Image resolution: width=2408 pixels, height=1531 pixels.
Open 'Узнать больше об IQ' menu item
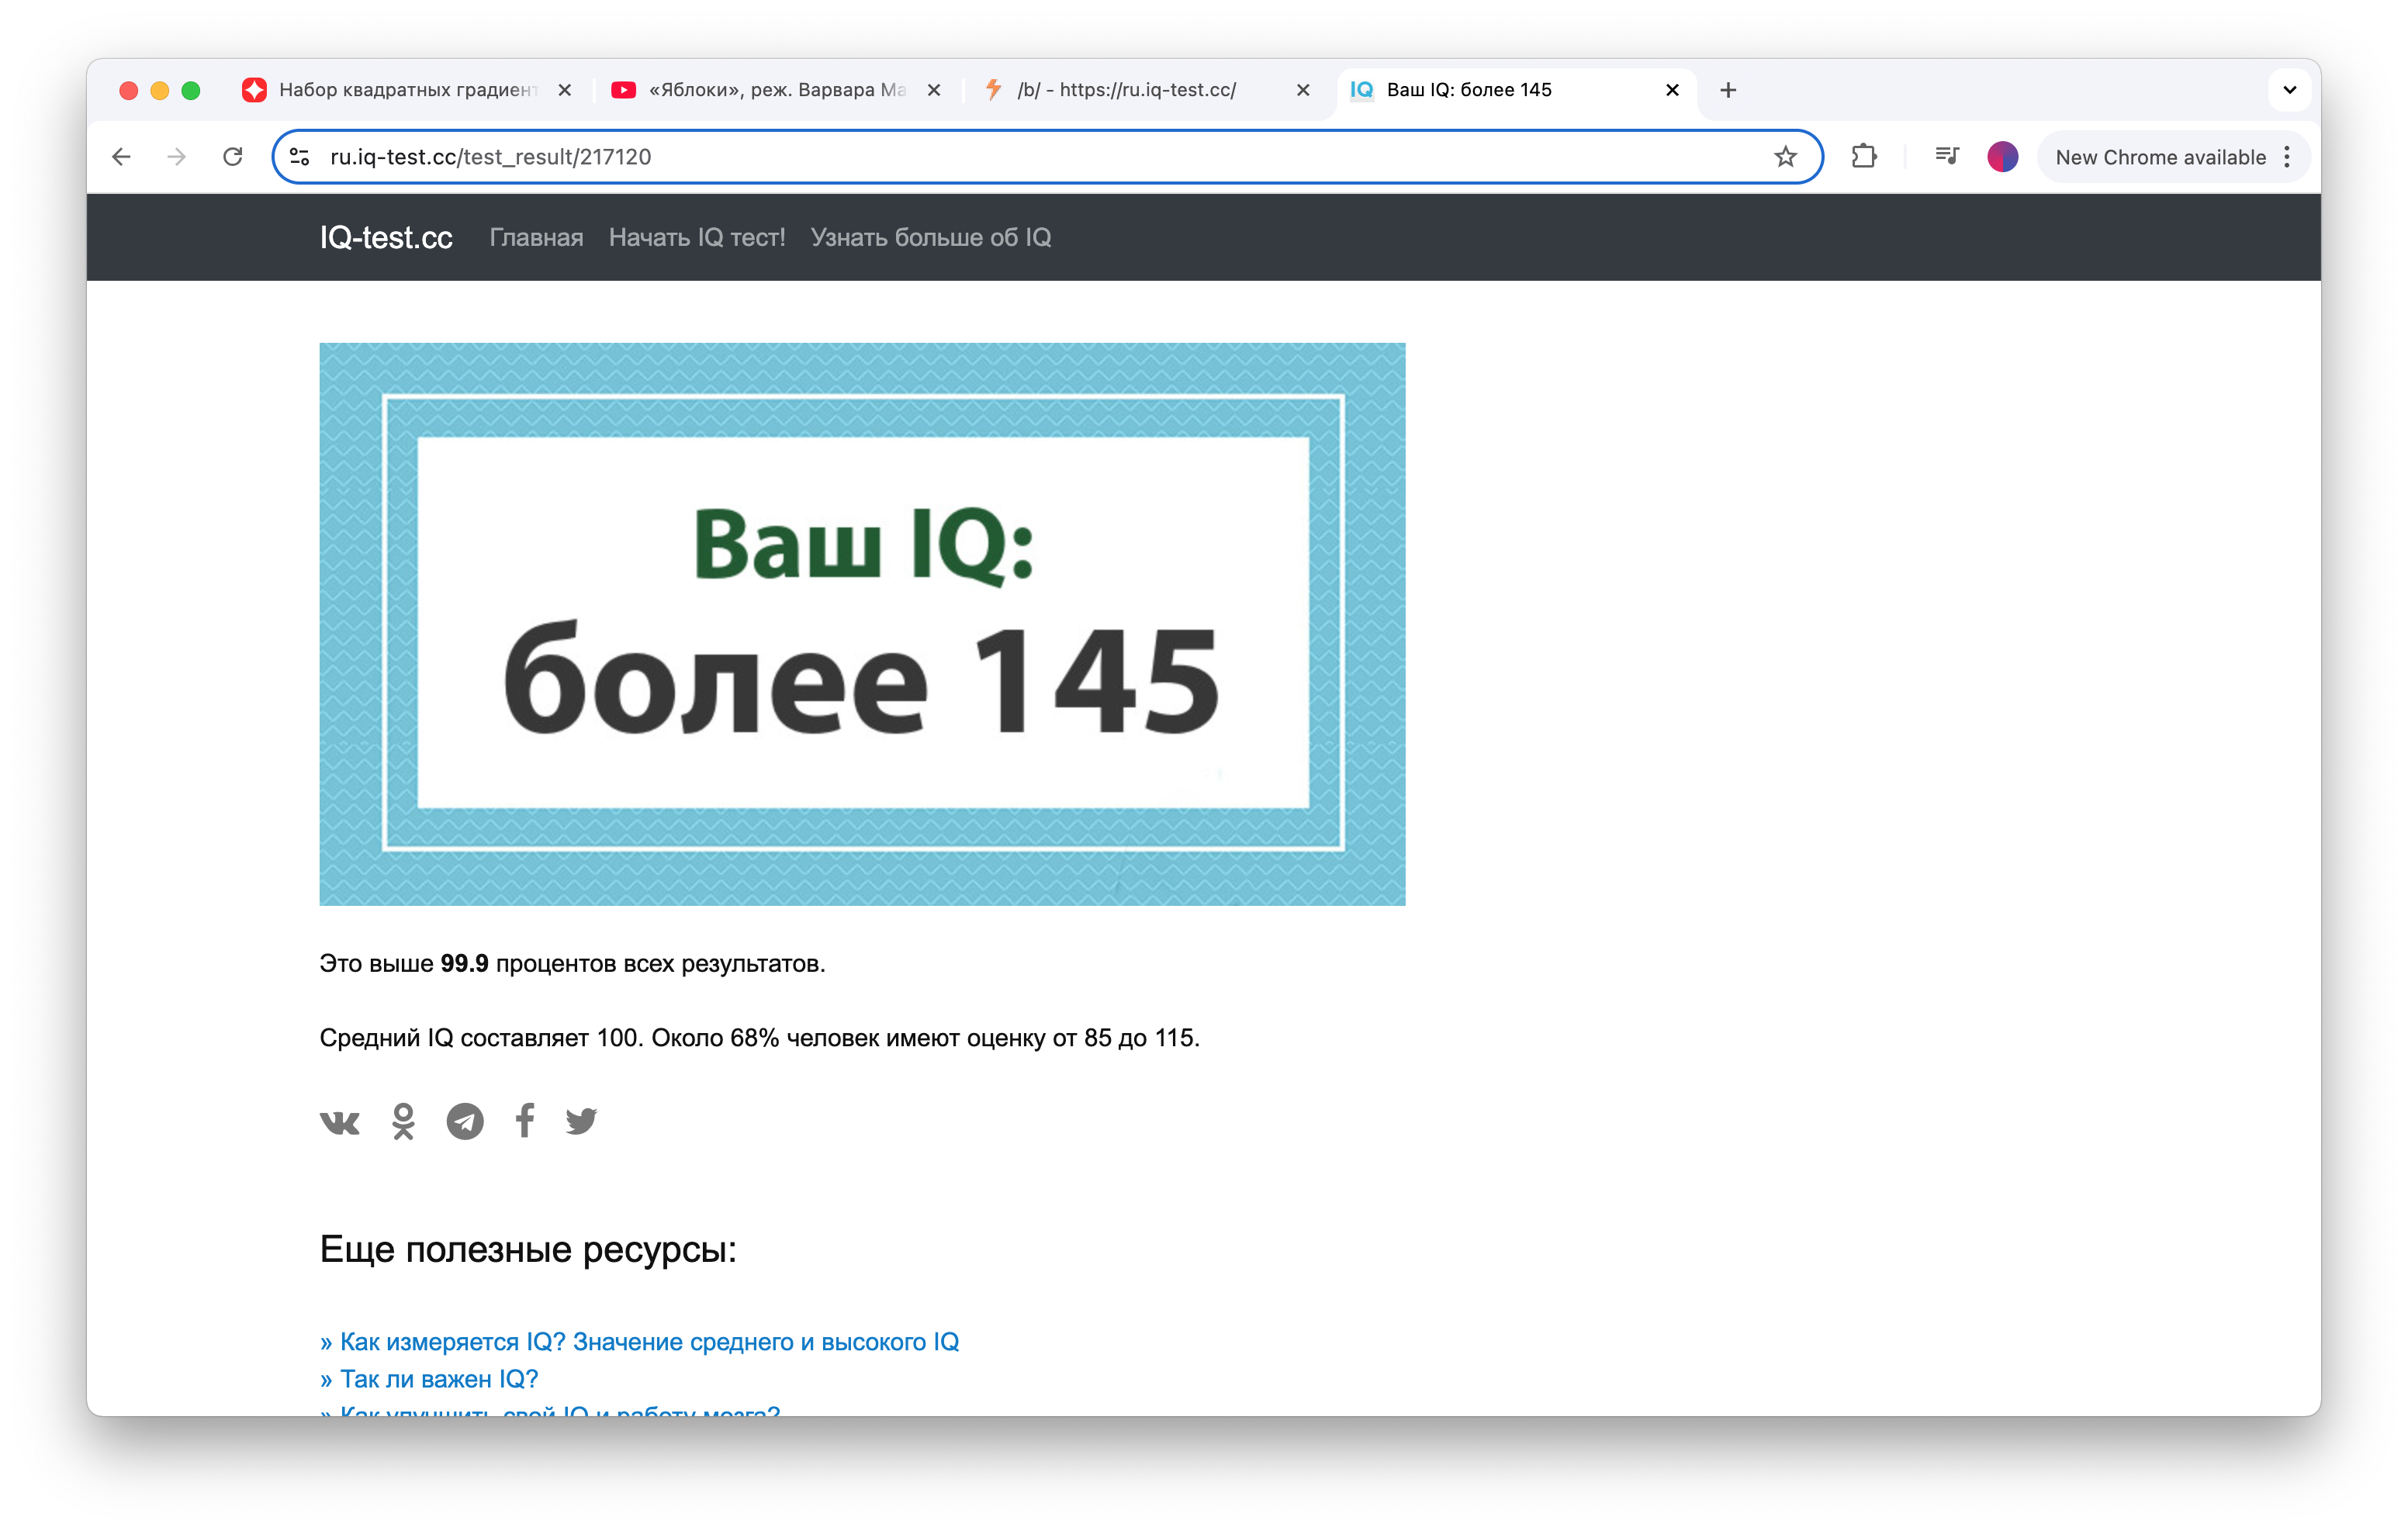coord(931,237)
